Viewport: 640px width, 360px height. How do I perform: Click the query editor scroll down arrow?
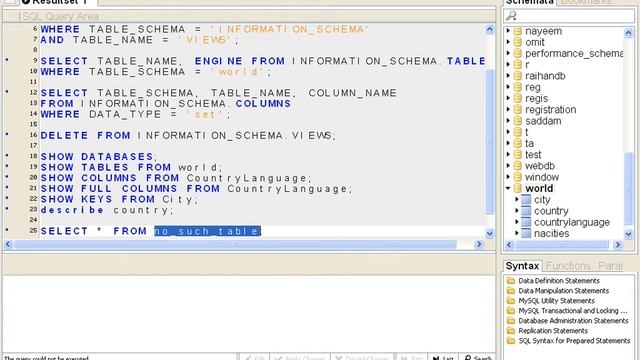coord(489,233)
